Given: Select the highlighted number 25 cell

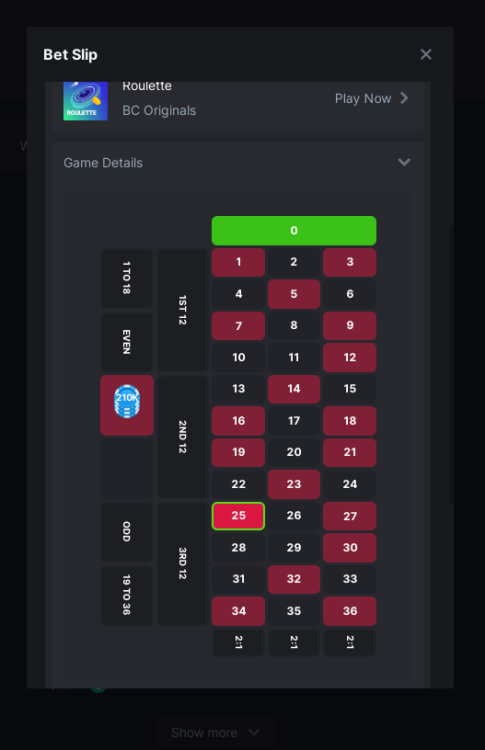Looking at the screenshot, I should click(238, 516).
